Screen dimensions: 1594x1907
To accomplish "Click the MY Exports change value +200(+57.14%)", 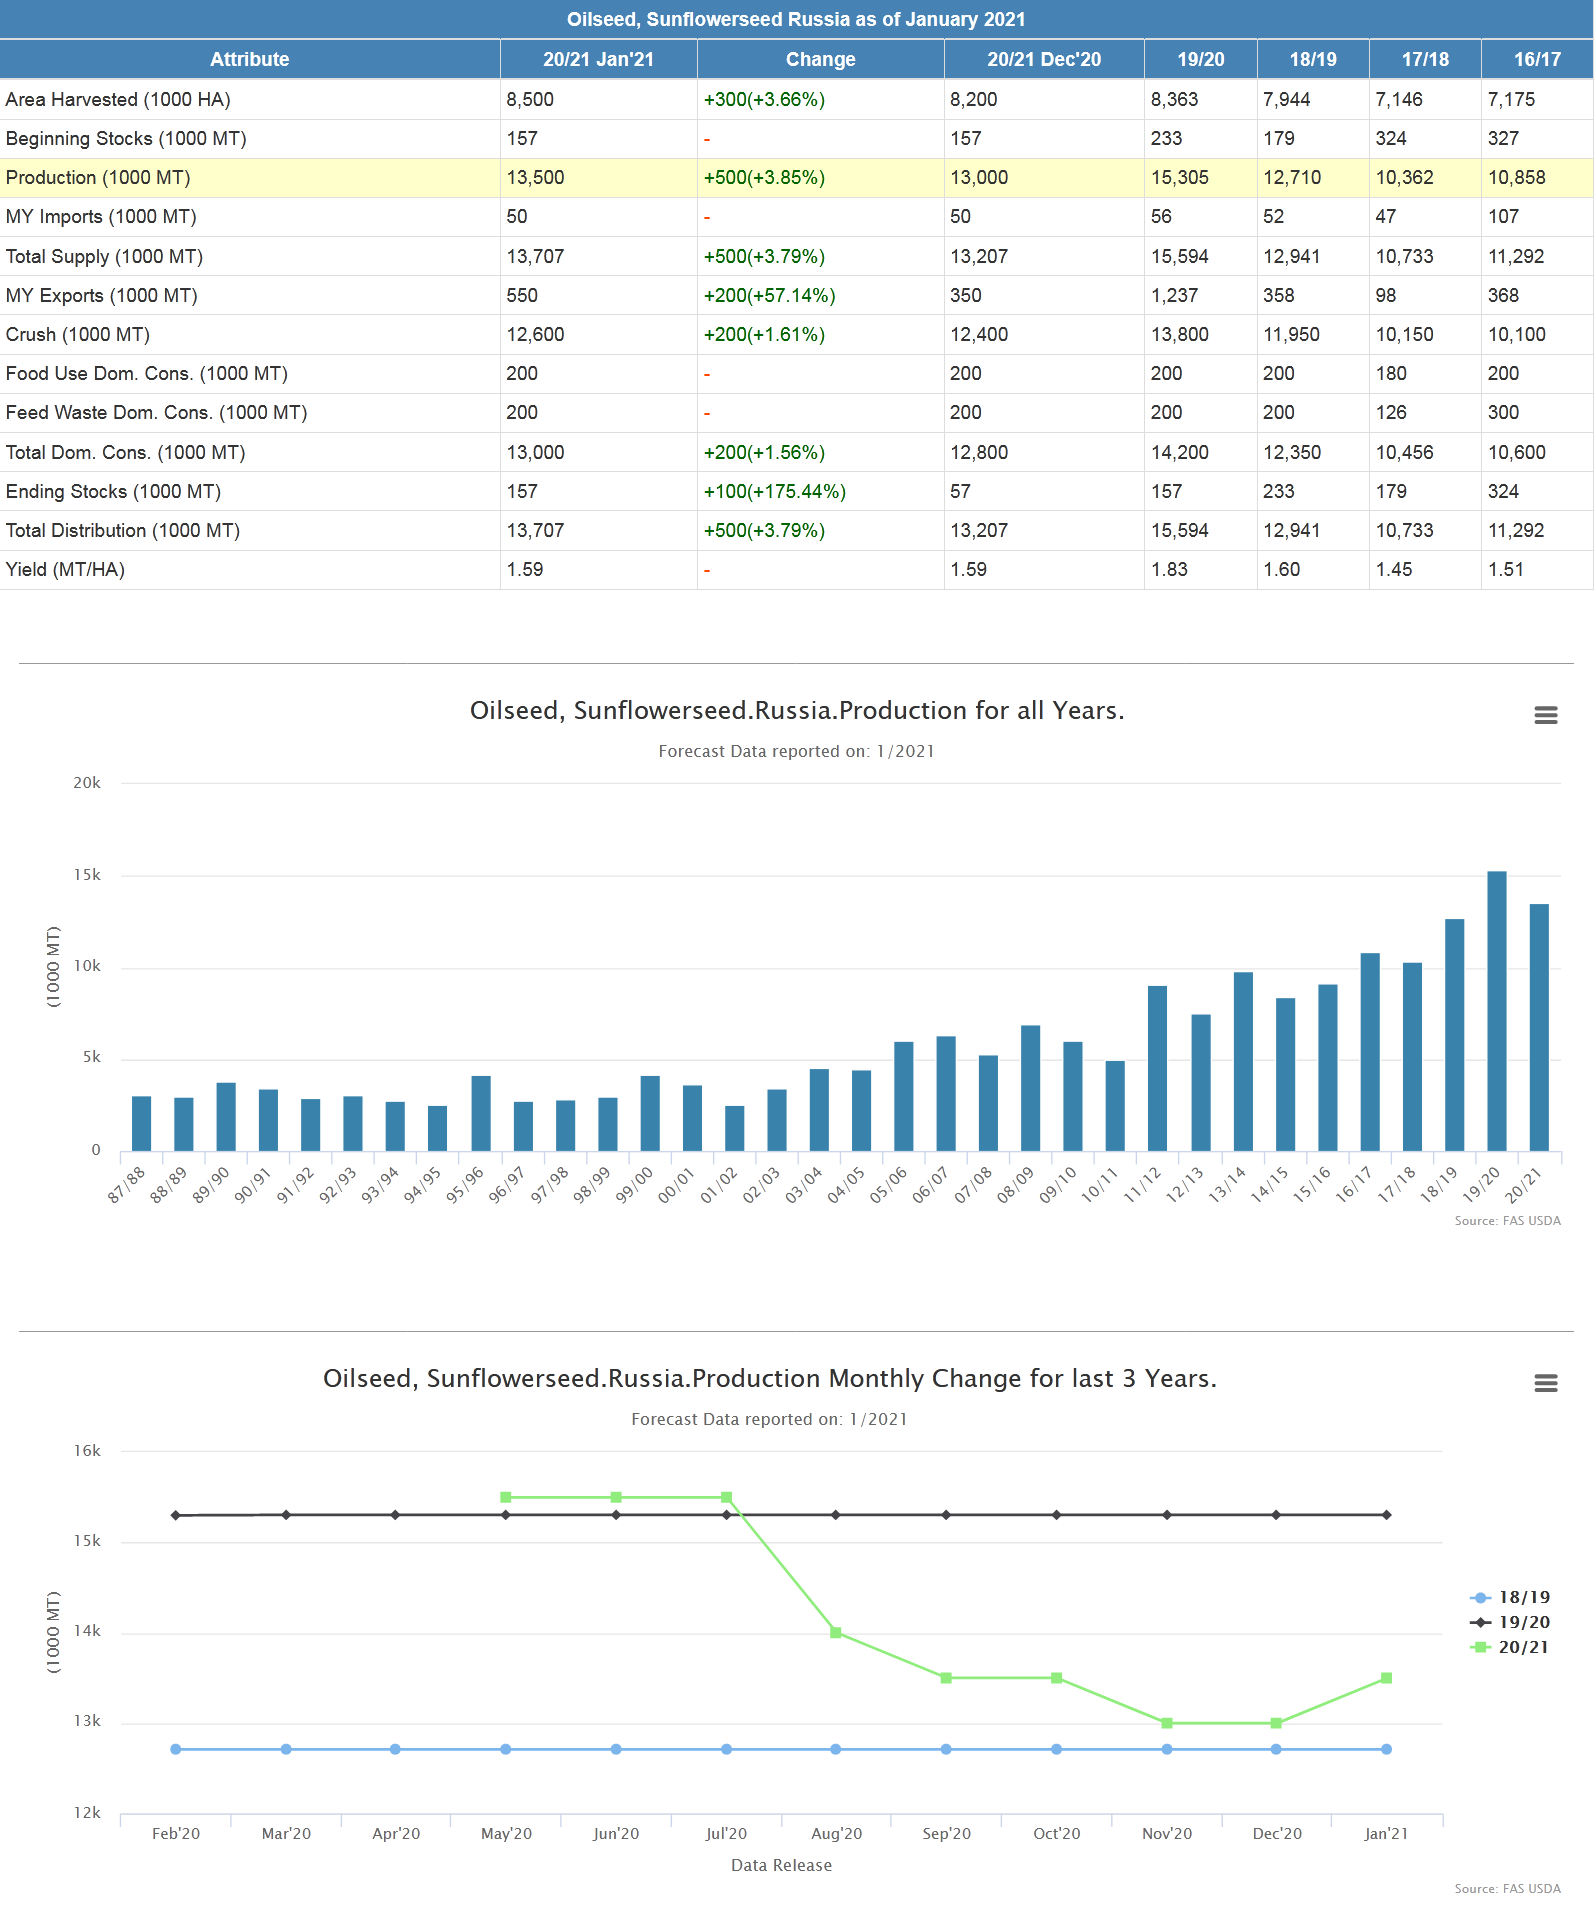I will pos(769,296).
